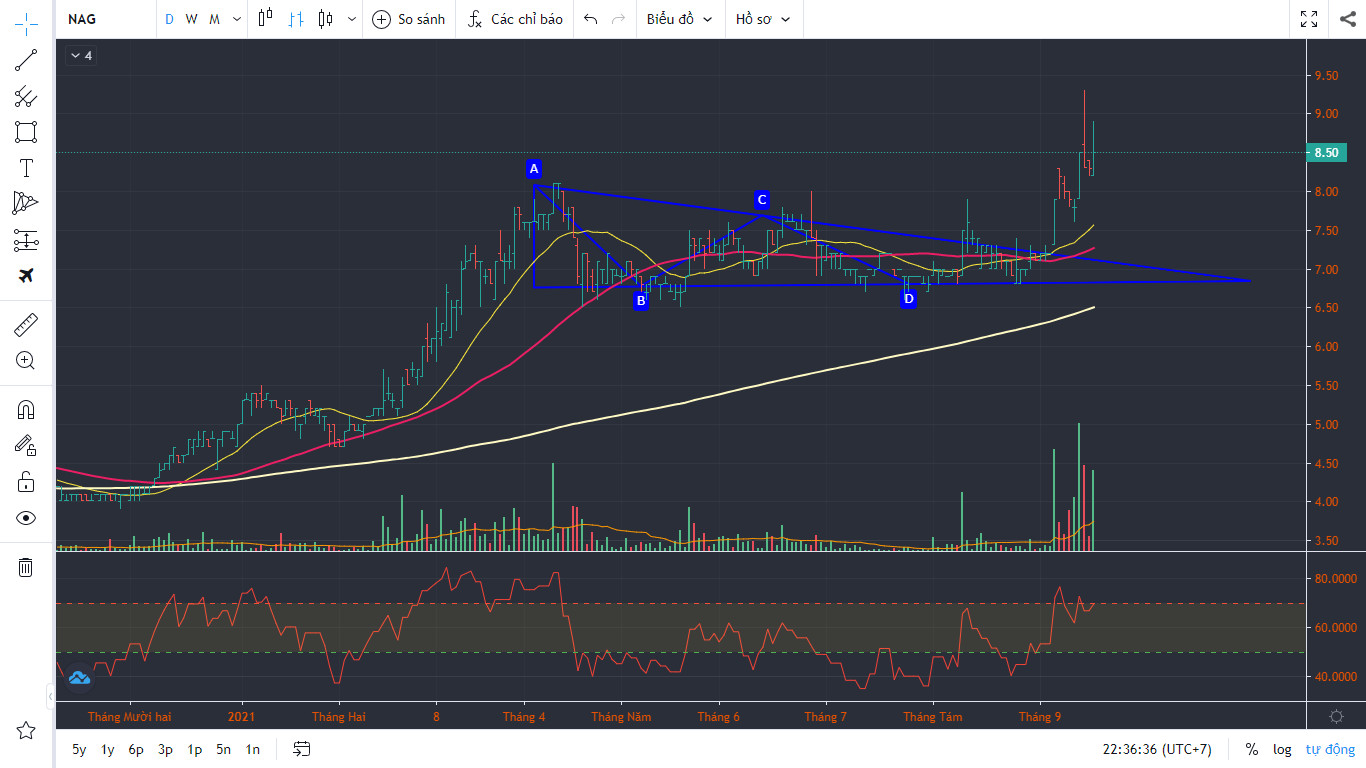Image resolution: width=1366 pixels, height=768 pixels.
Task: Switch price scale to log
Action: [1282, 749]
